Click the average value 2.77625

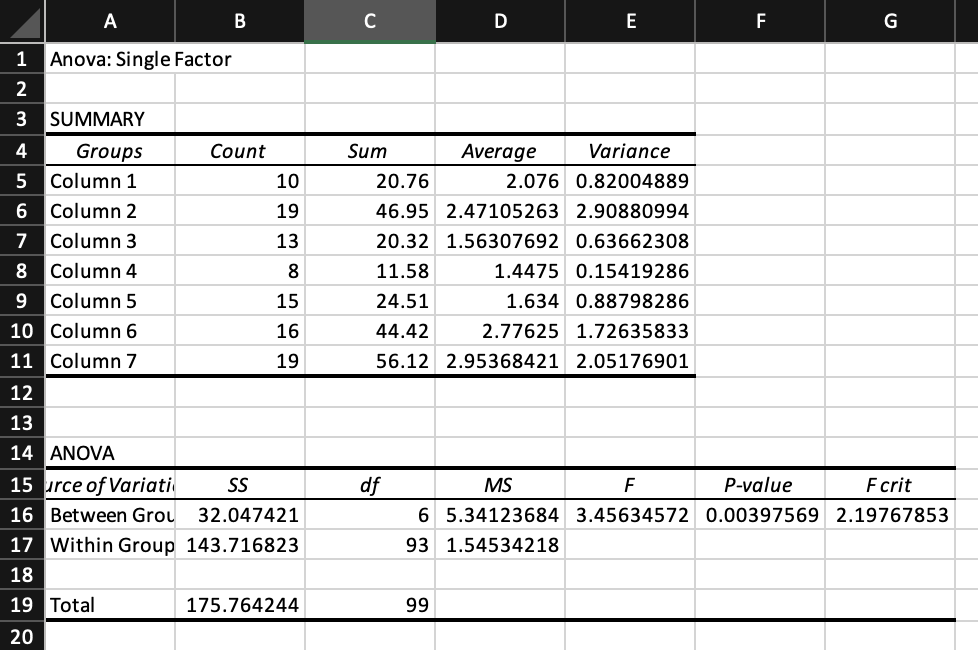coord(500,331)
